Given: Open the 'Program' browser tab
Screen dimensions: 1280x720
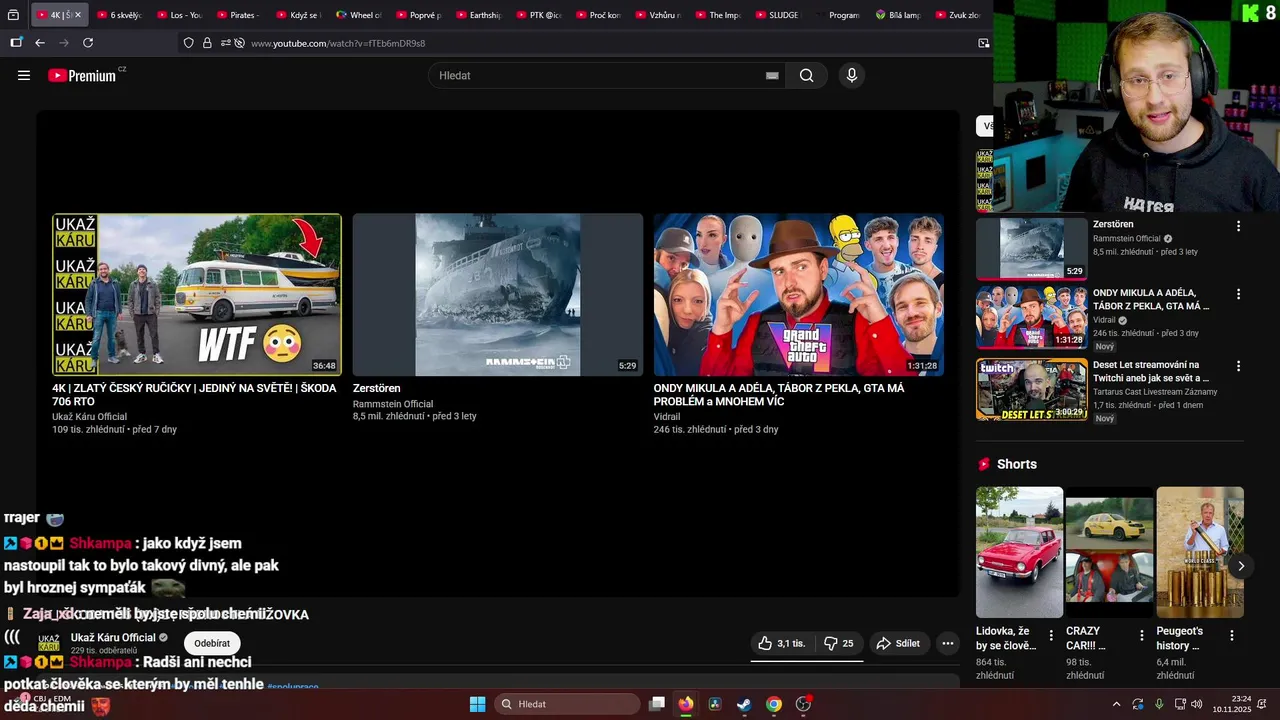Looking at the screenshot, I should 838,15.
